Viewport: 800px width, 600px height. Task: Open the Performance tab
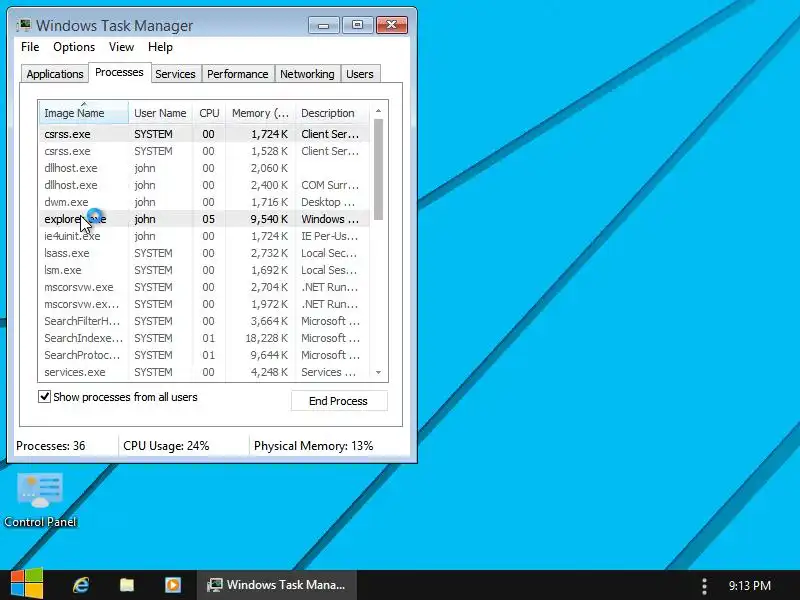tap(238, 74)
